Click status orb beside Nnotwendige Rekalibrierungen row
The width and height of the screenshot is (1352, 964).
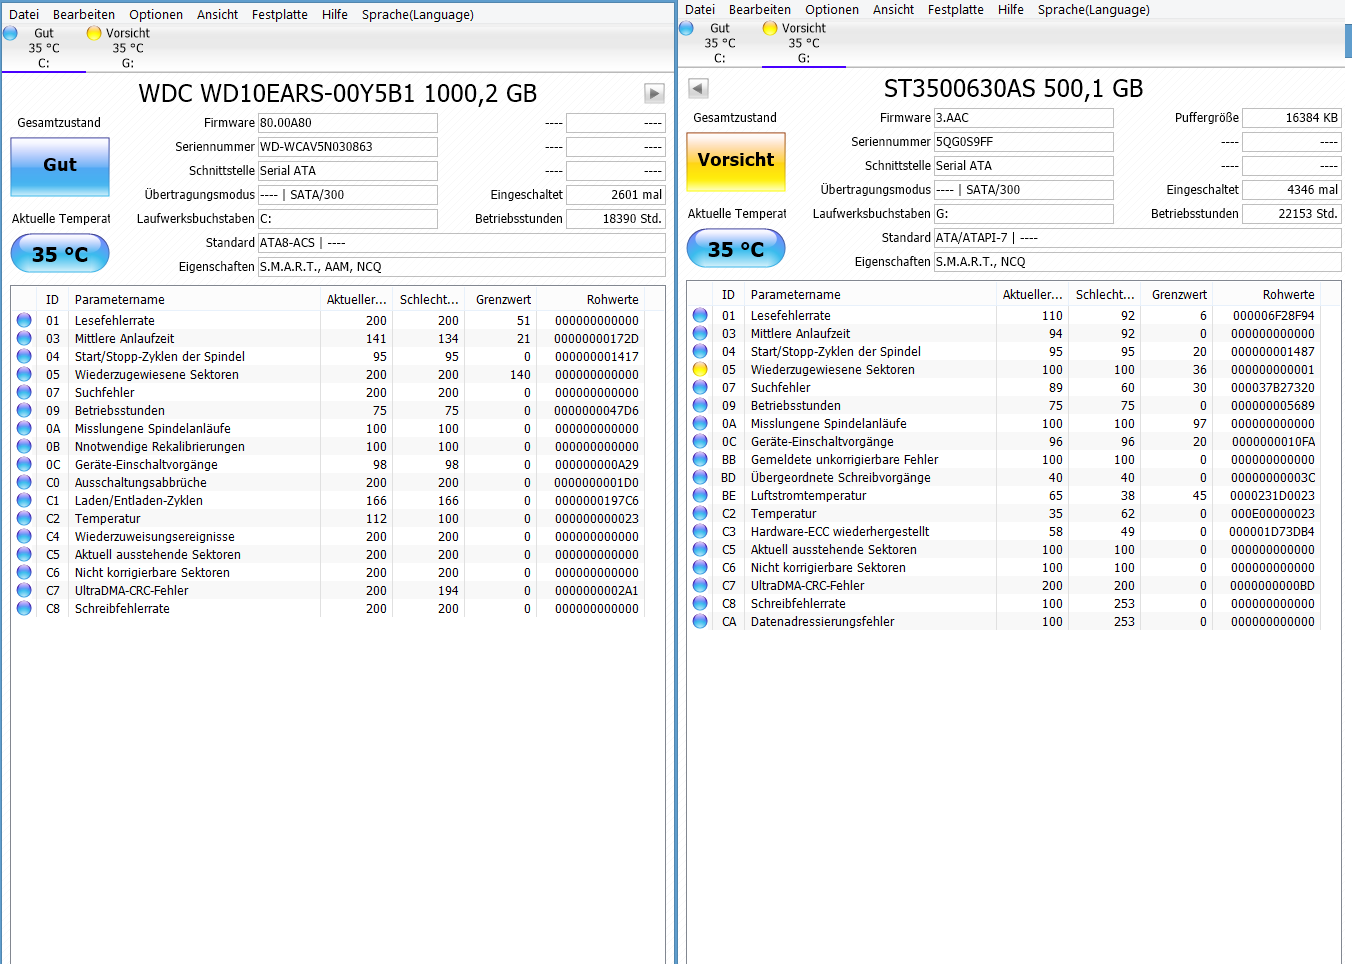(x=24, y=446)
